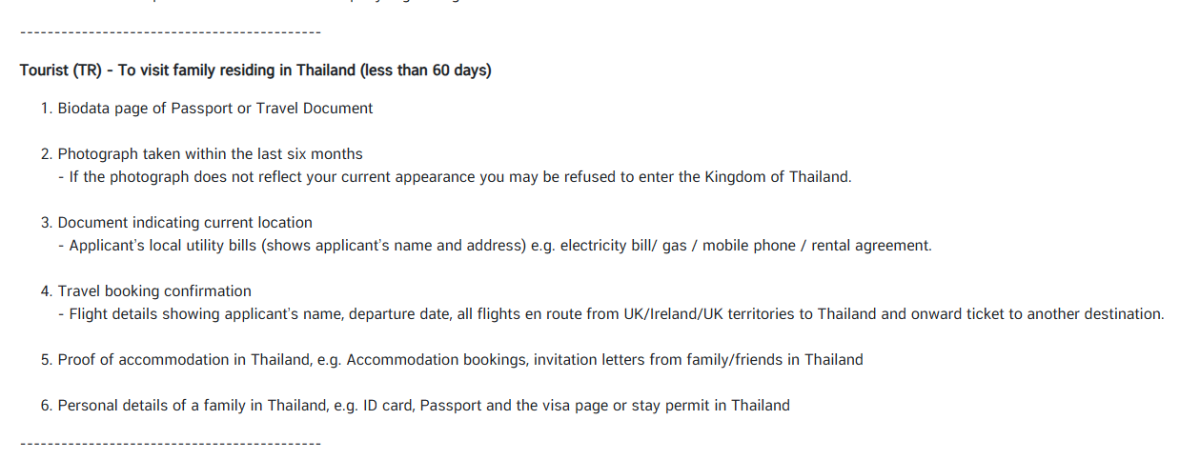Select the Biodata page of Passport line
Screen dimensions: 1200x460
pos(215,108)
